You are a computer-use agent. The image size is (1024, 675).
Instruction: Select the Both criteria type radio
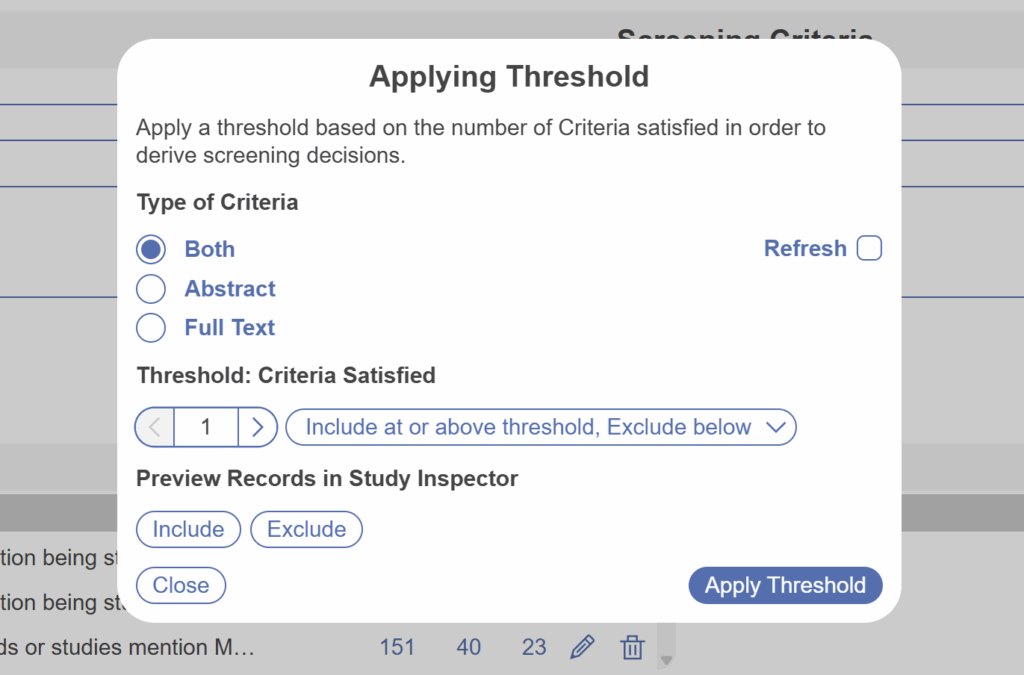point(151,249)
